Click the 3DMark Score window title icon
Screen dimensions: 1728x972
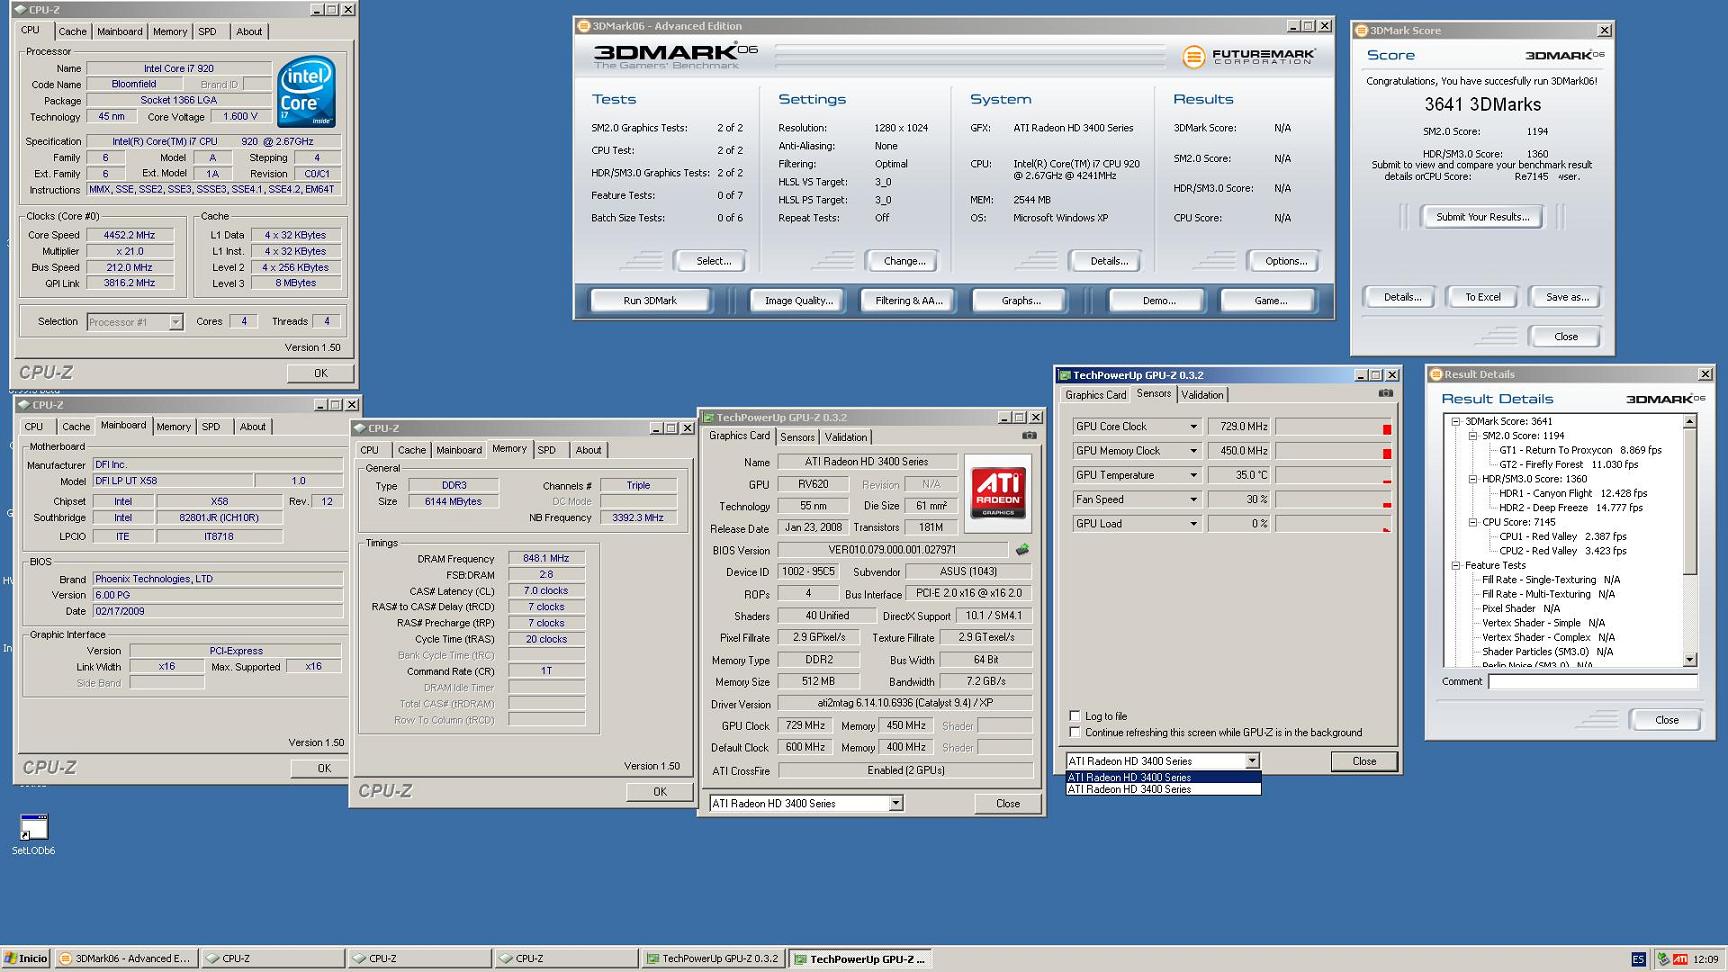[1361, 31]
